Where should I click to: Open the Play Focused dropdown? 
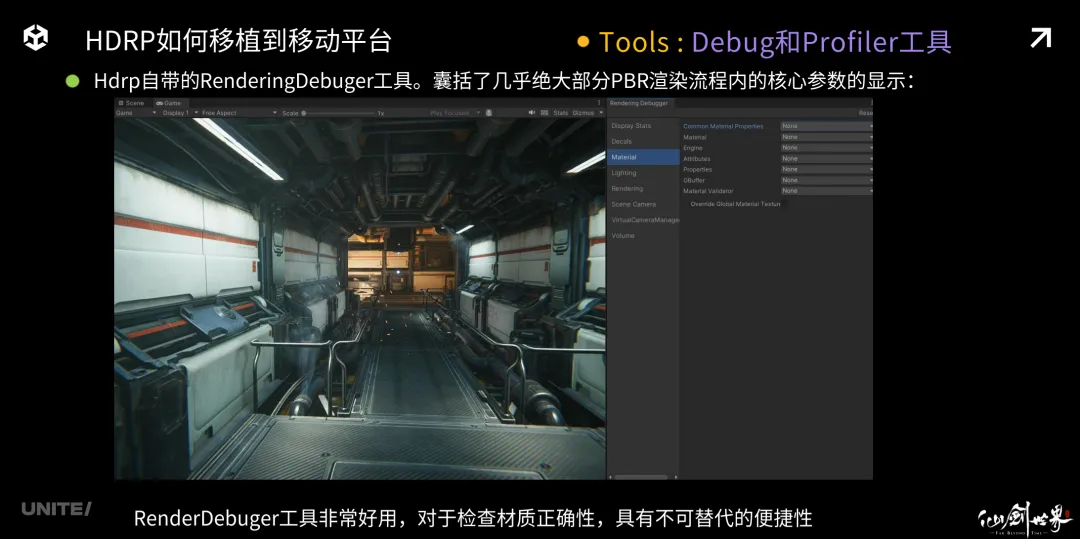[x=455, y=112]
